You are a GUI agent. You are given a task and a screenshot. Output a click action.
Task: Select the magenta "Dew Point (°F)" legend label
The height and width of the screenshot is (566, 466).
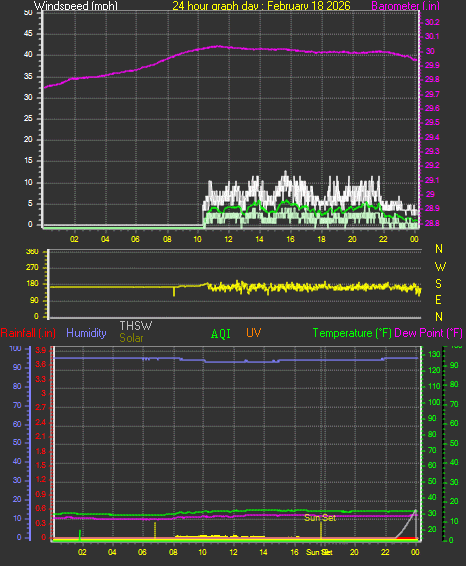point(428,333)
